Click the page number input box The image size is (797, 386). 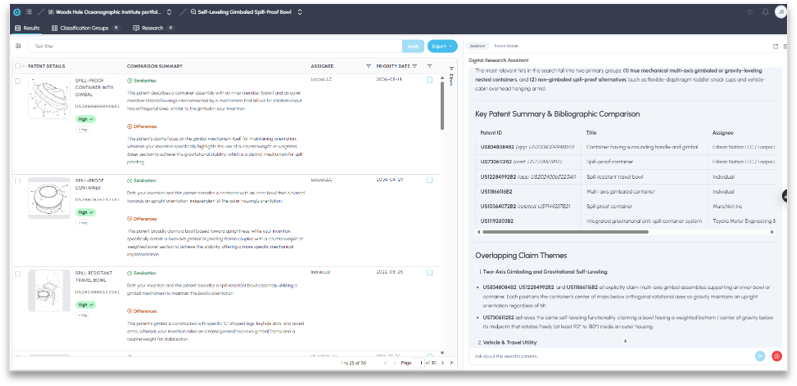coord(418,363)
